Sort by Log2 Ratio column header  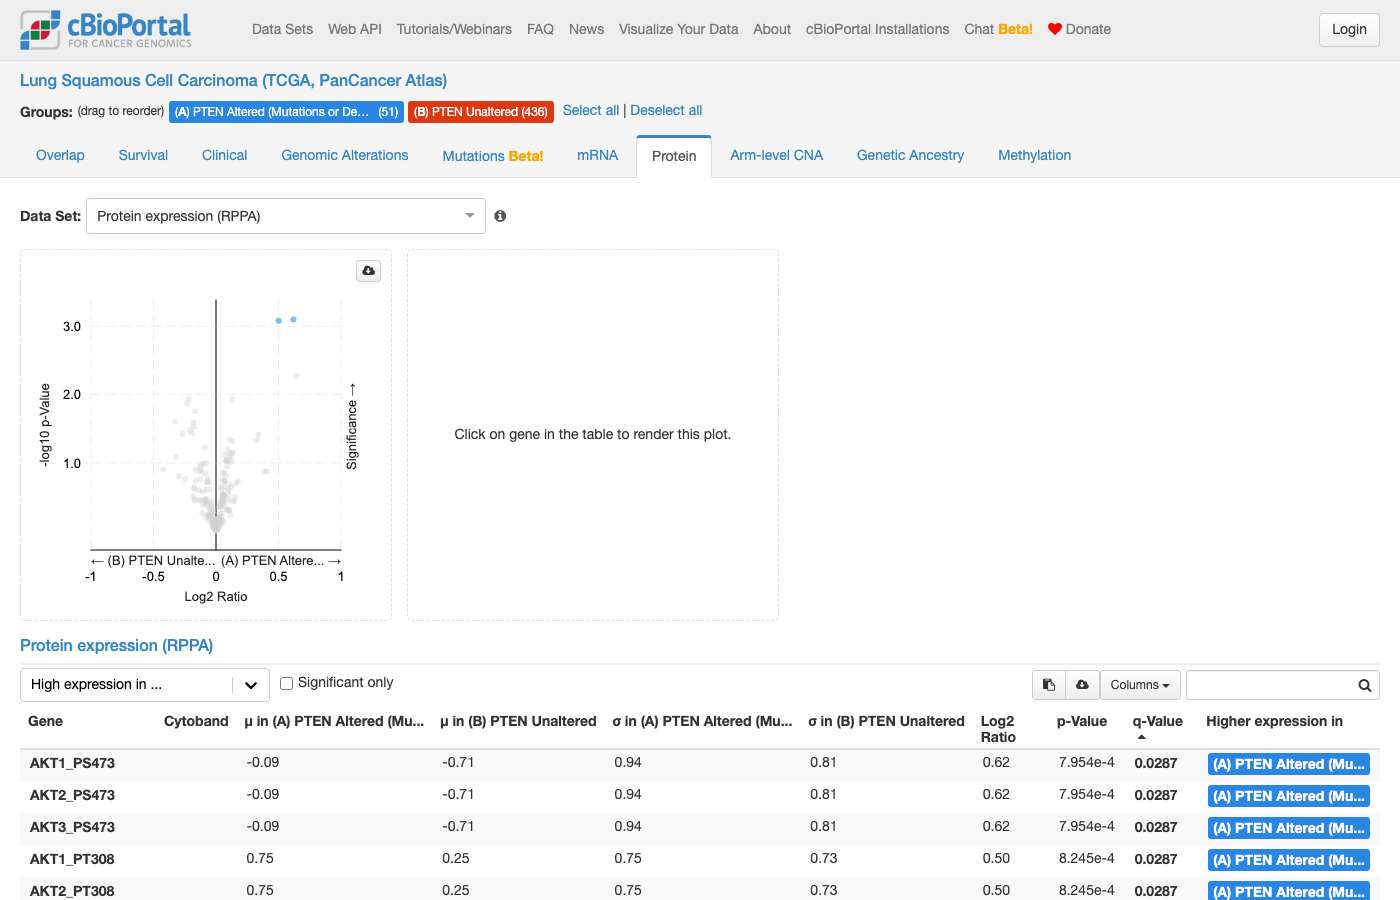point(998,729)
